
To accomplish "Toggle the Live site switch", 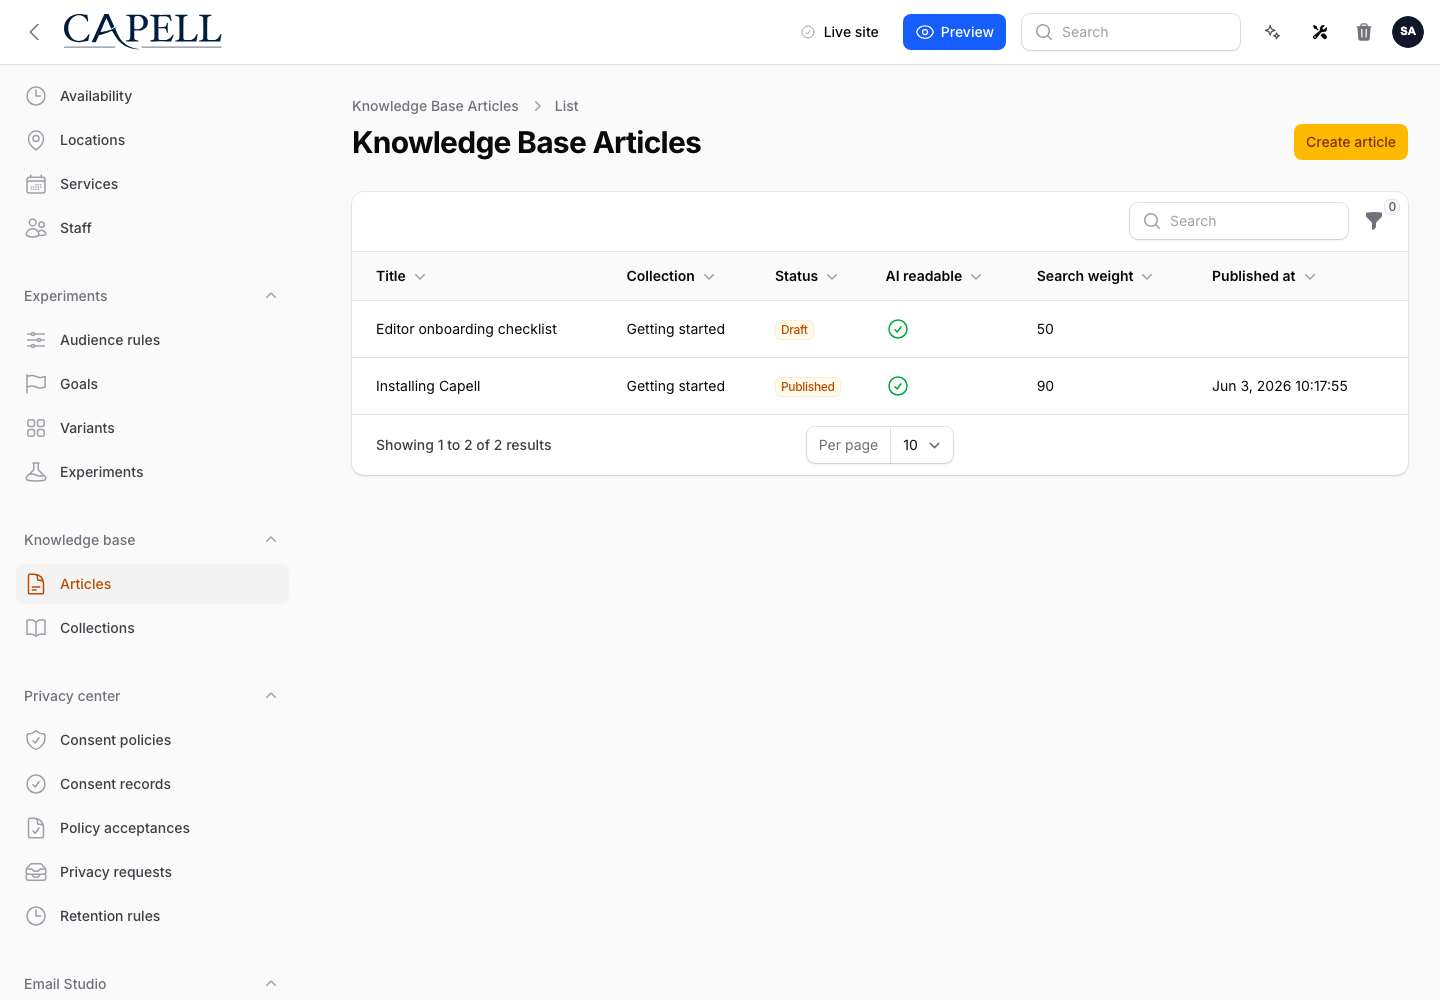I will [x=840, y=32].
